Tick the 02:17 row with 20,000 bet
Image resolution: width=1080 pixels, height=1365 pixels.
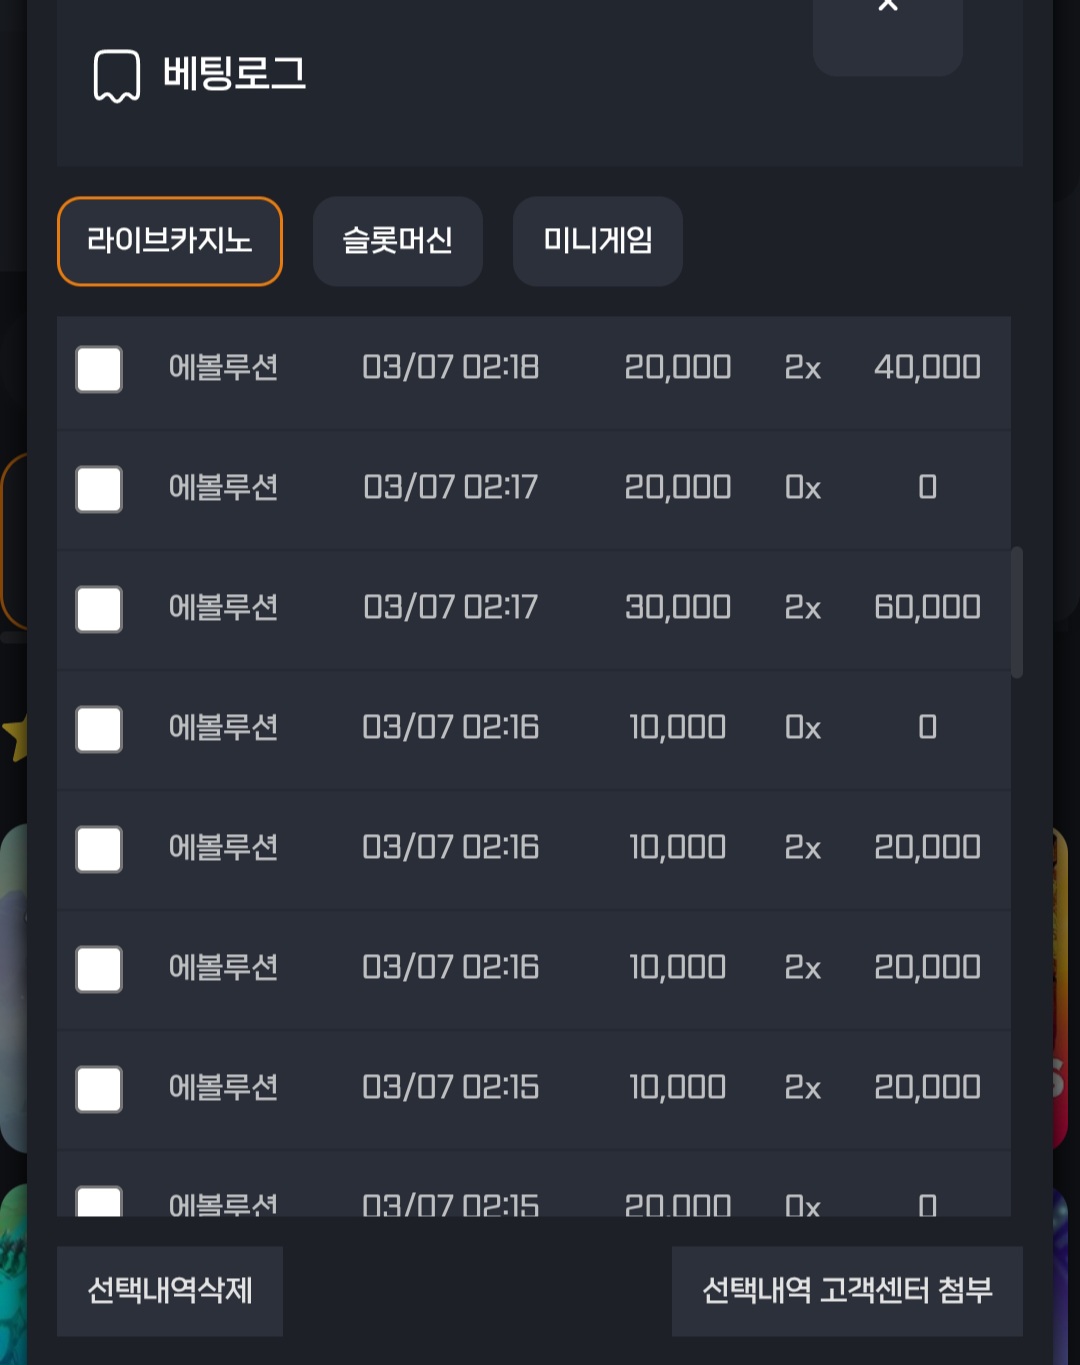(99, 489)
